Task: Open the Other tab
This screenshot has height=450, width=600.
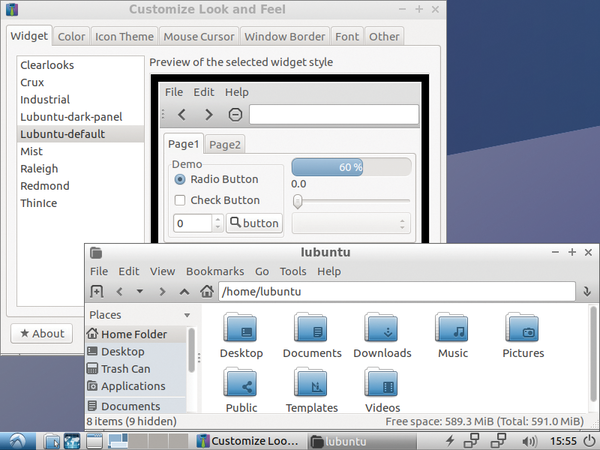Action: pos(384,36)
